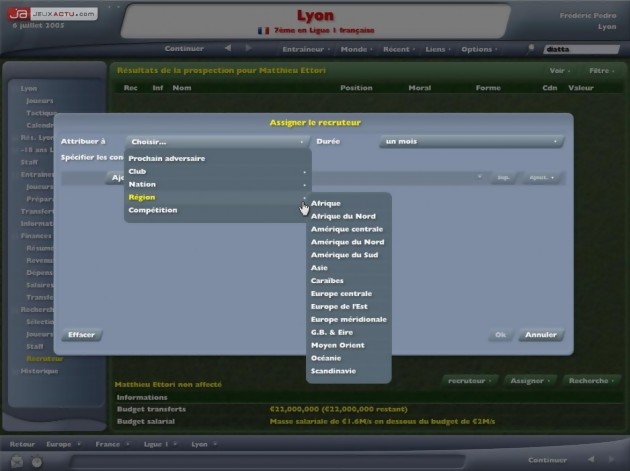Confirm with the Ok button

click(501, 335)
